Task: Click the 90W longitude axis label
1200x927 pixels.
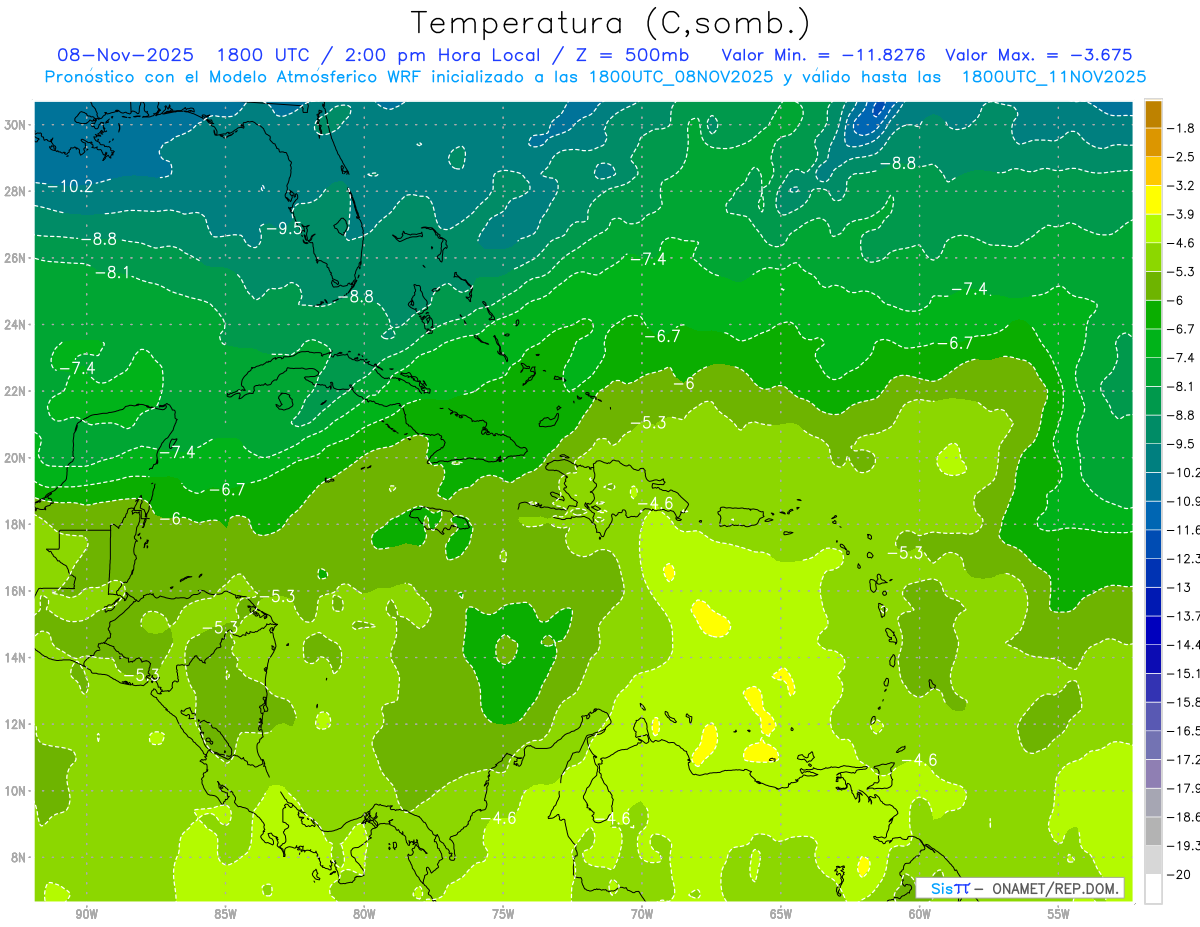Action: [x=86, y=914]
